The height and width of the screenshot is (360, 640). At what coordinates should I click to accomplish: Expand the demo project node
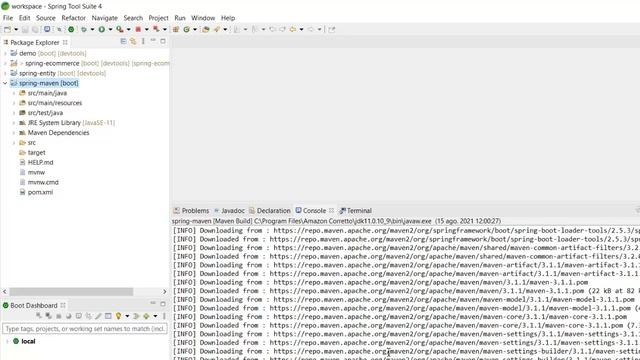5,53
